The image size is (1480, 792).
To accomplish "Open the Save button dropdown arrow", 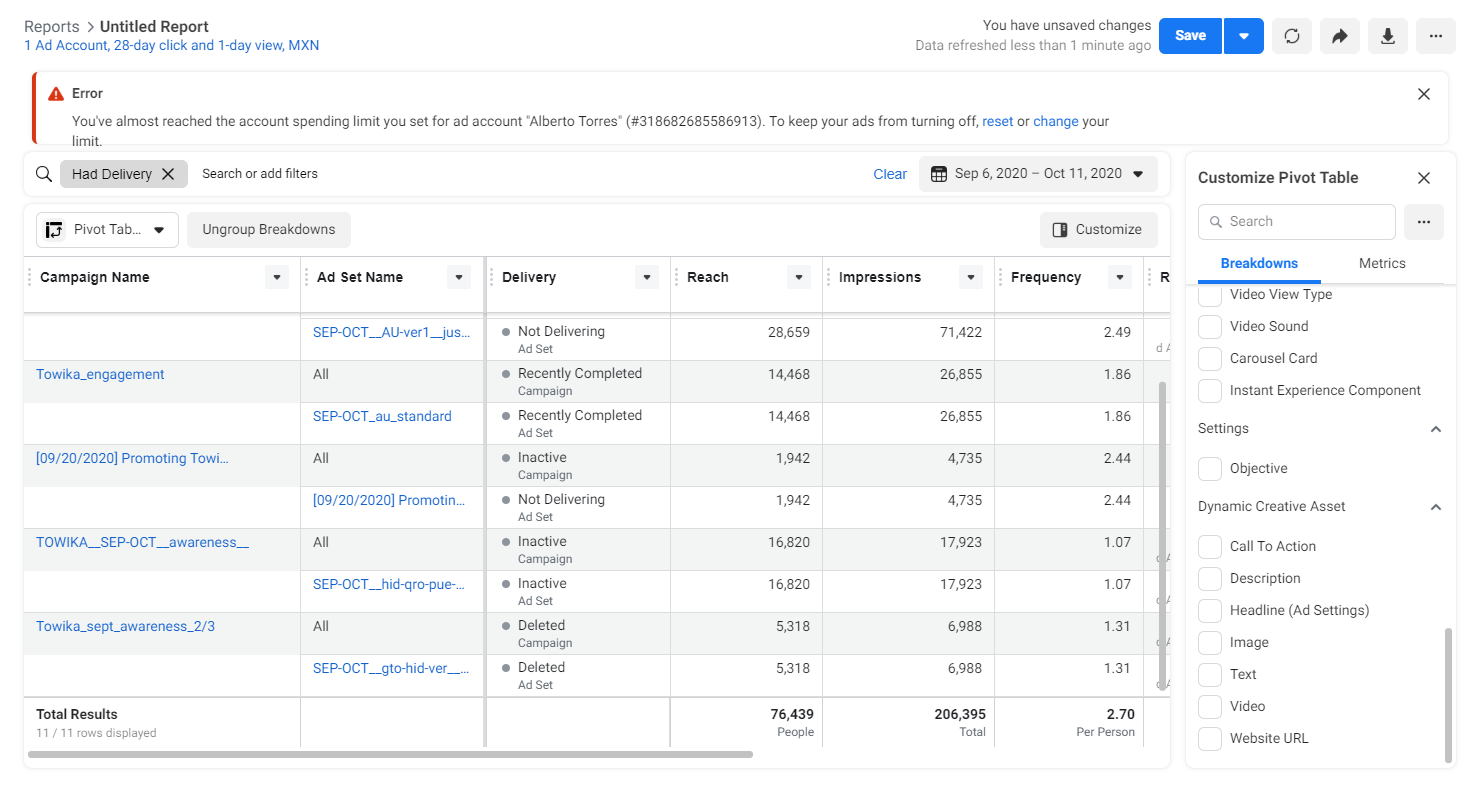I will pos(1244,36).
